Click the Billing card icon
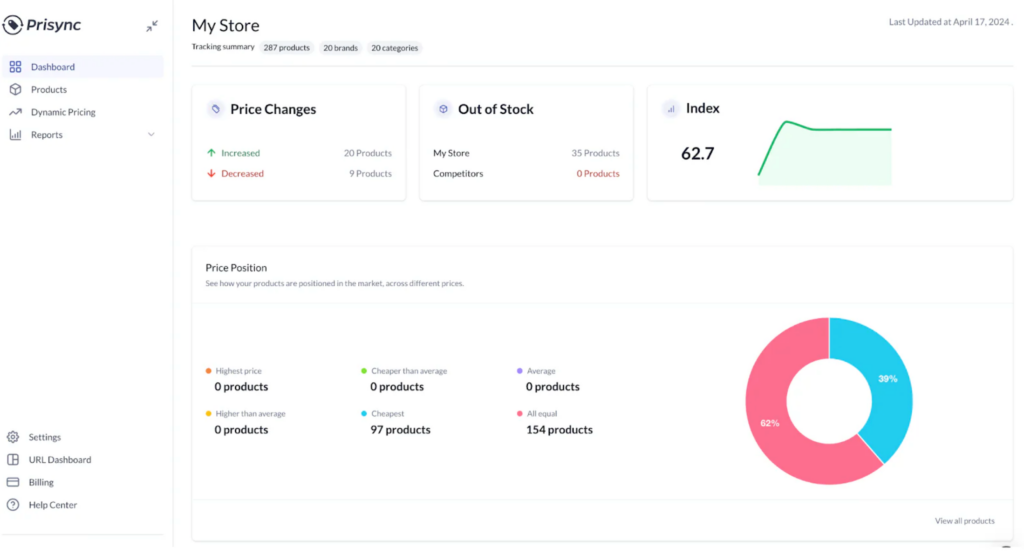The height and width of the screenshot is (560, 1024). [13, 482]
